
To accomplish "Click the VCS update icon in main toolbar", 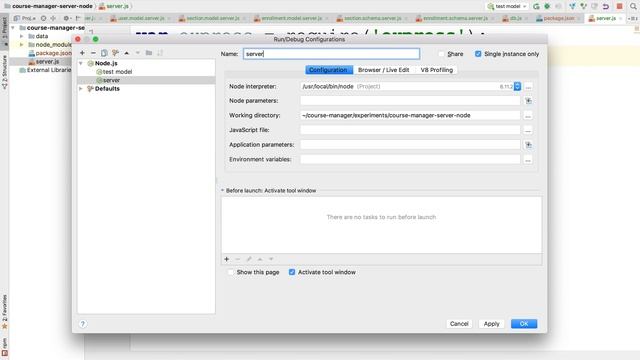I will (x=572, y=6).
